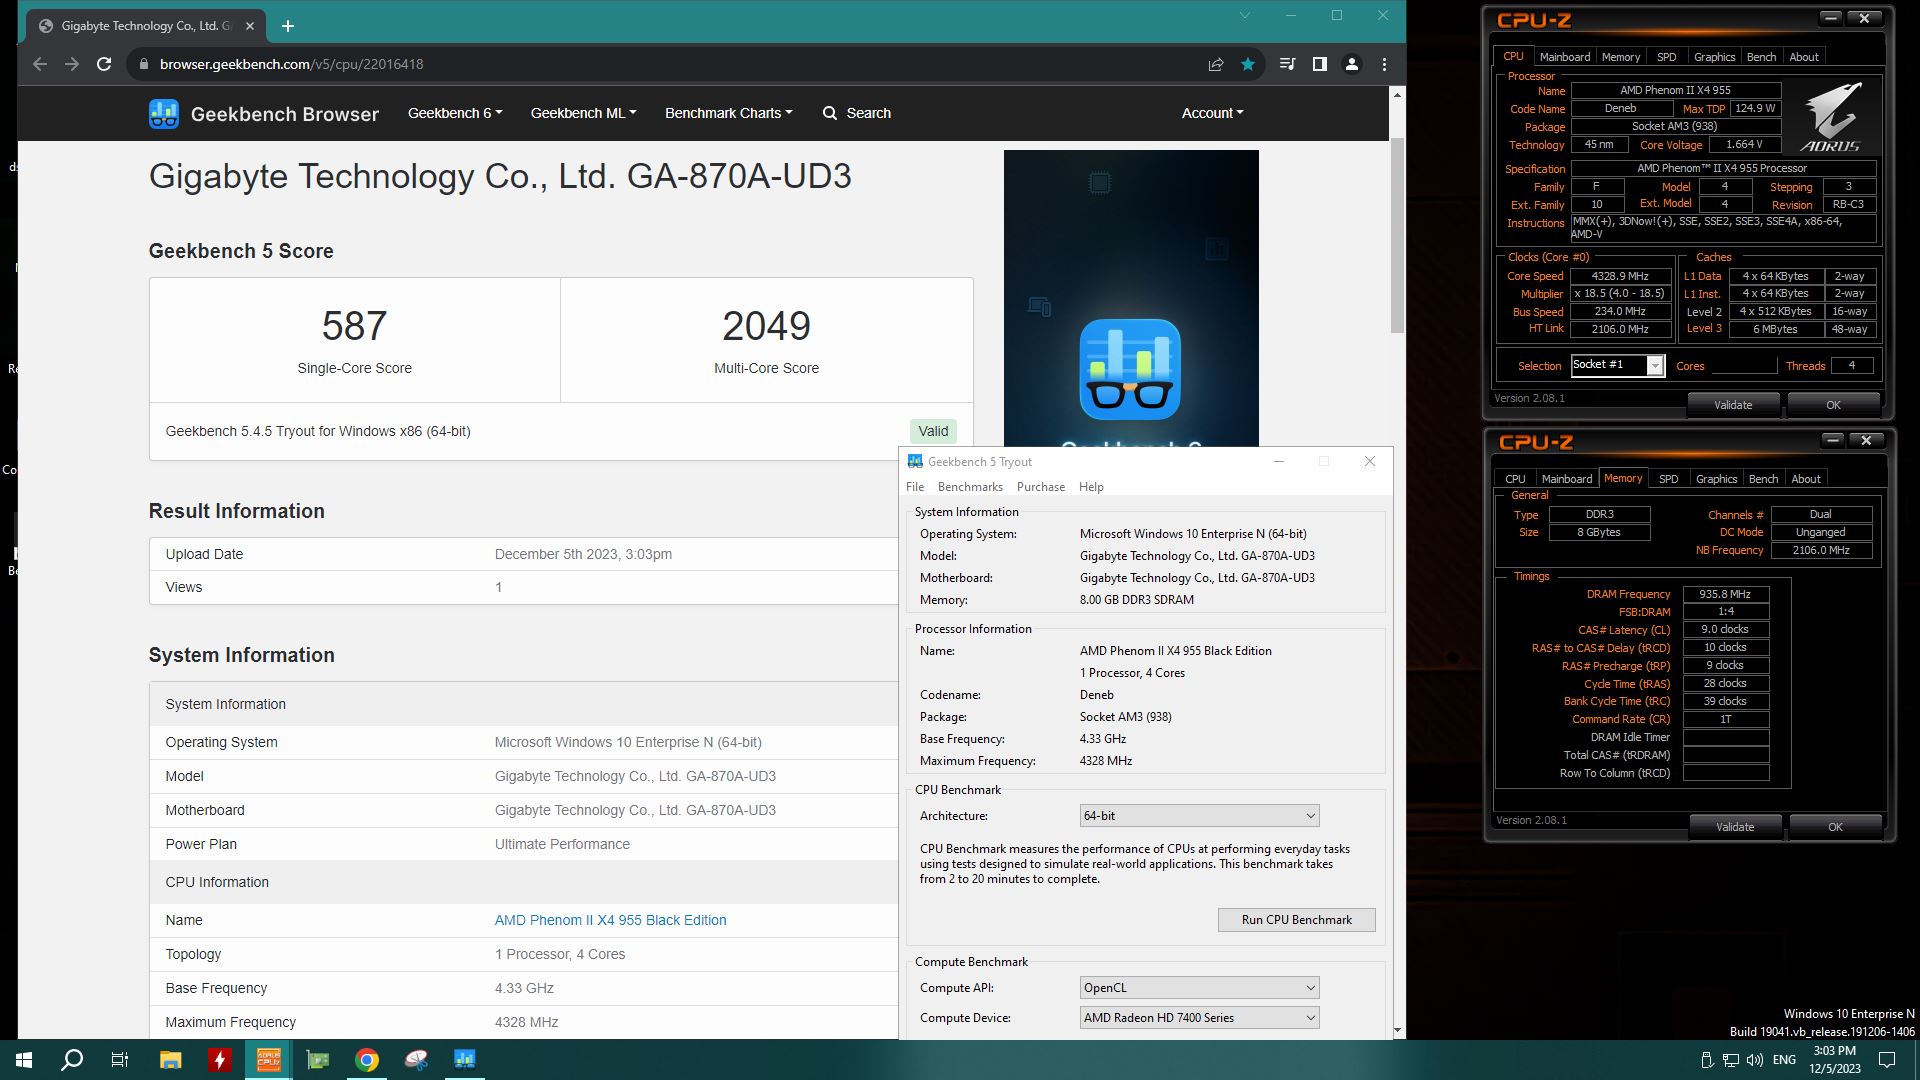Open the Chrome three-dot menu
Screen dimensions: 1920x1080
[1385, 64]
